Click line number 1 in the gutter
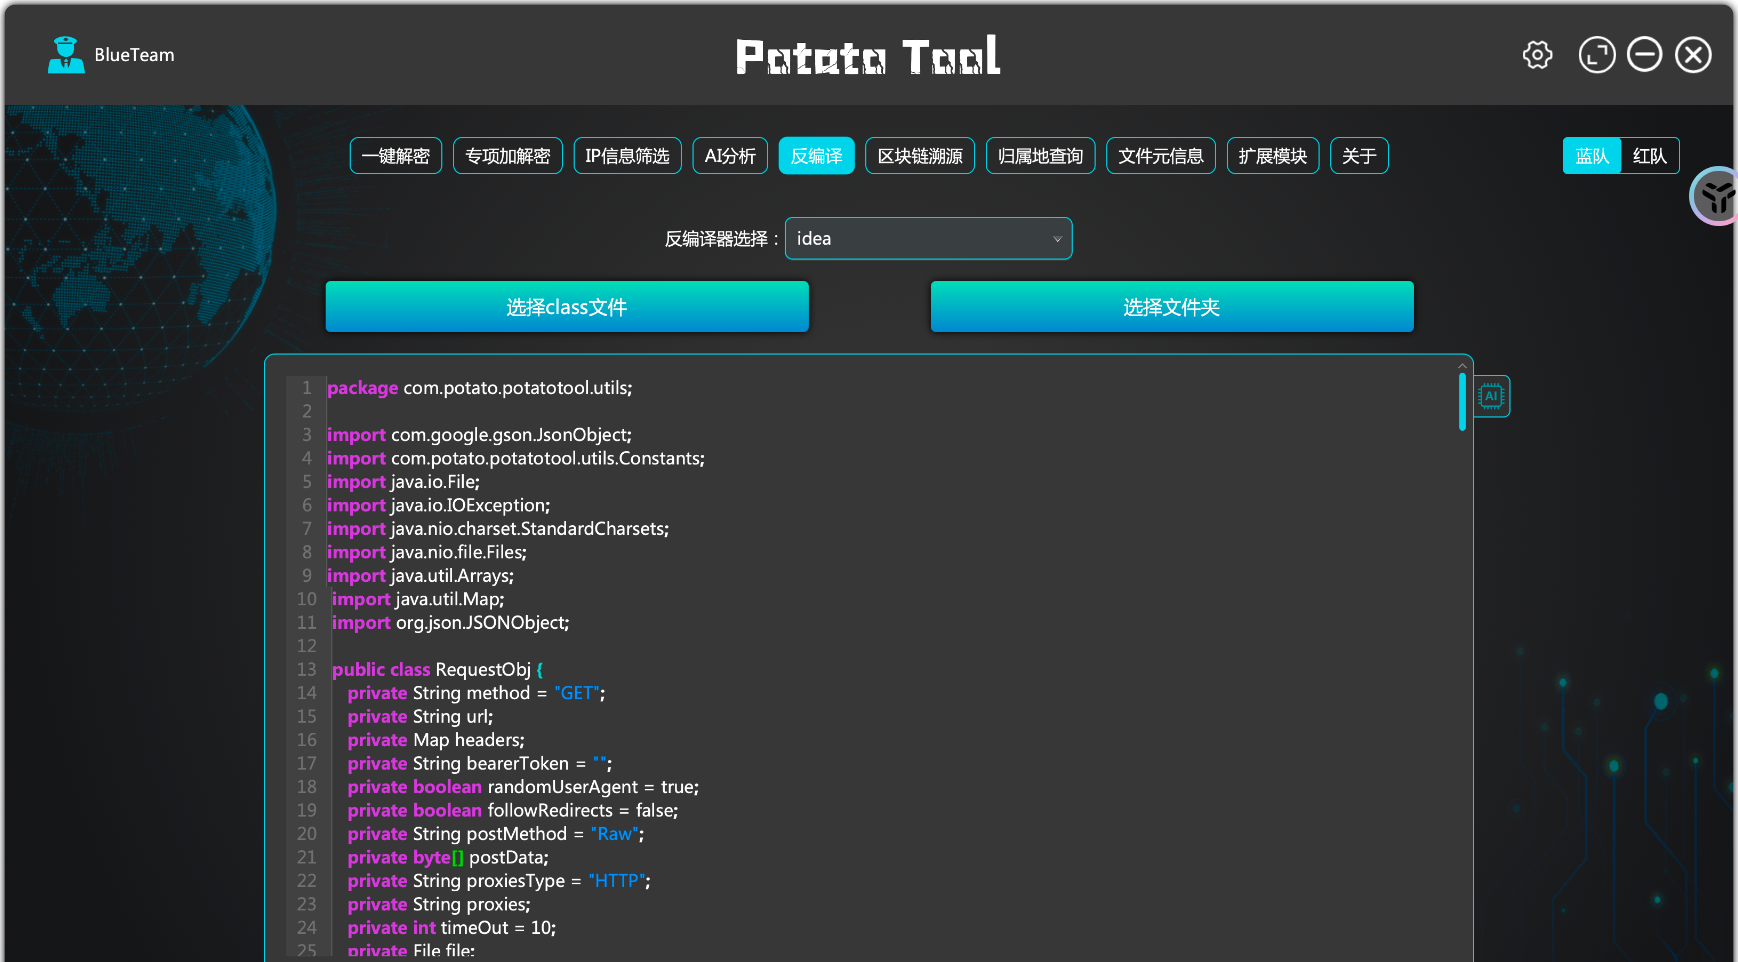This screenshot has width=1738, height=962. click(307, 388)
